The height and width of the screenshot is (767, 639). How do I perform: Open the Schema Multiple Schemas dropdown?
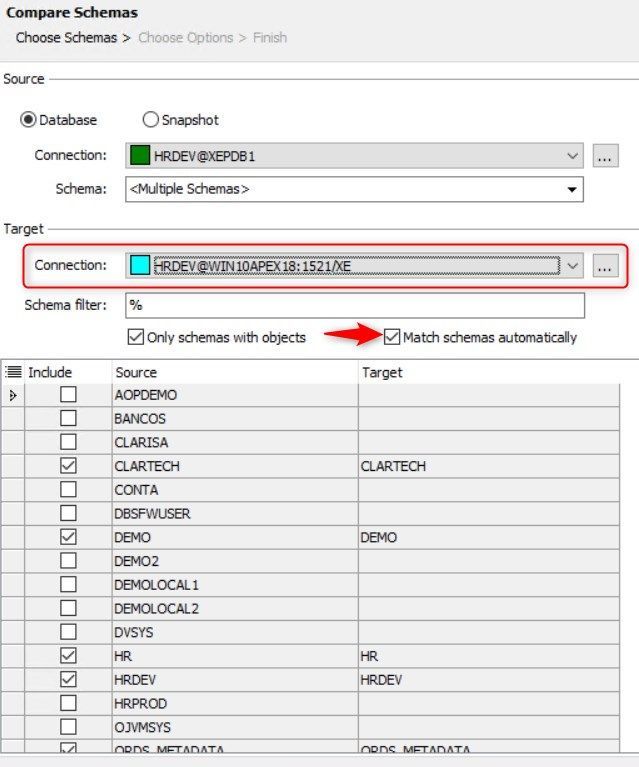pos(354,189)
